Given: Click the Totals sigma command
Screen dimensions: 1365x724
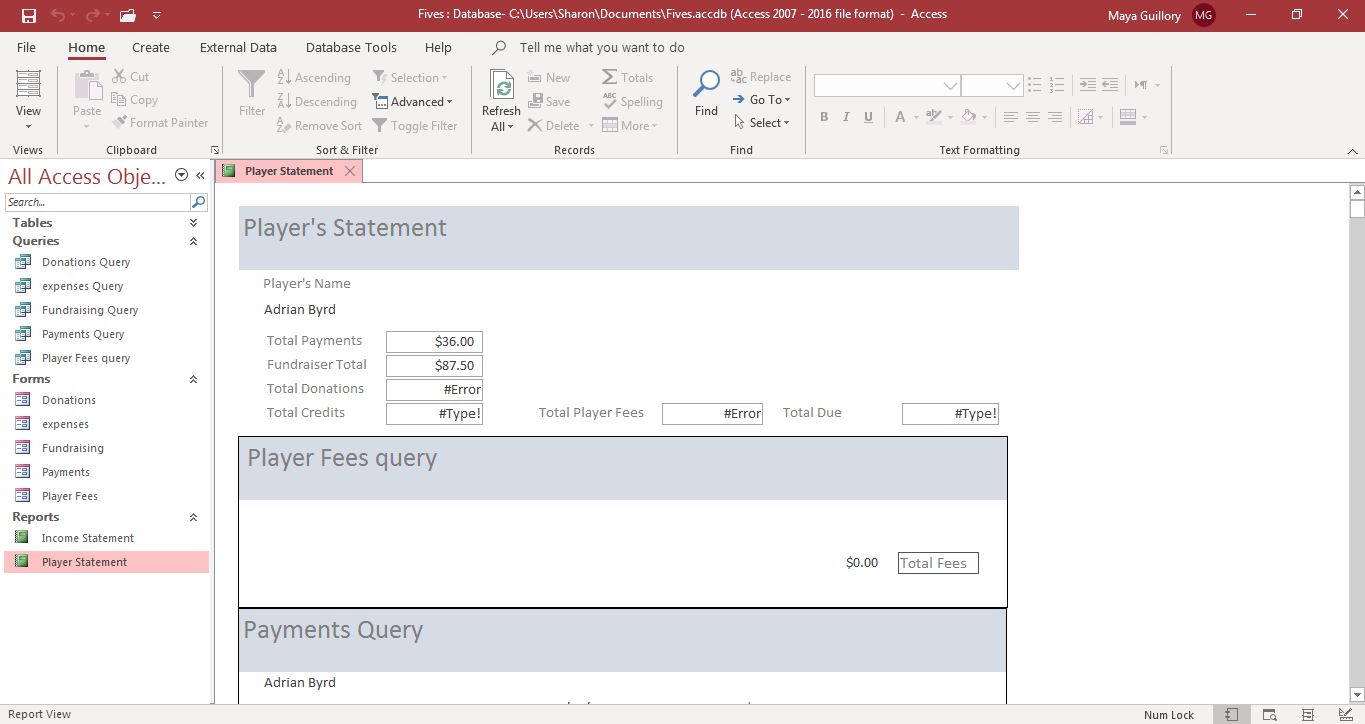Looking at the screenshot, I should point(628,77).
